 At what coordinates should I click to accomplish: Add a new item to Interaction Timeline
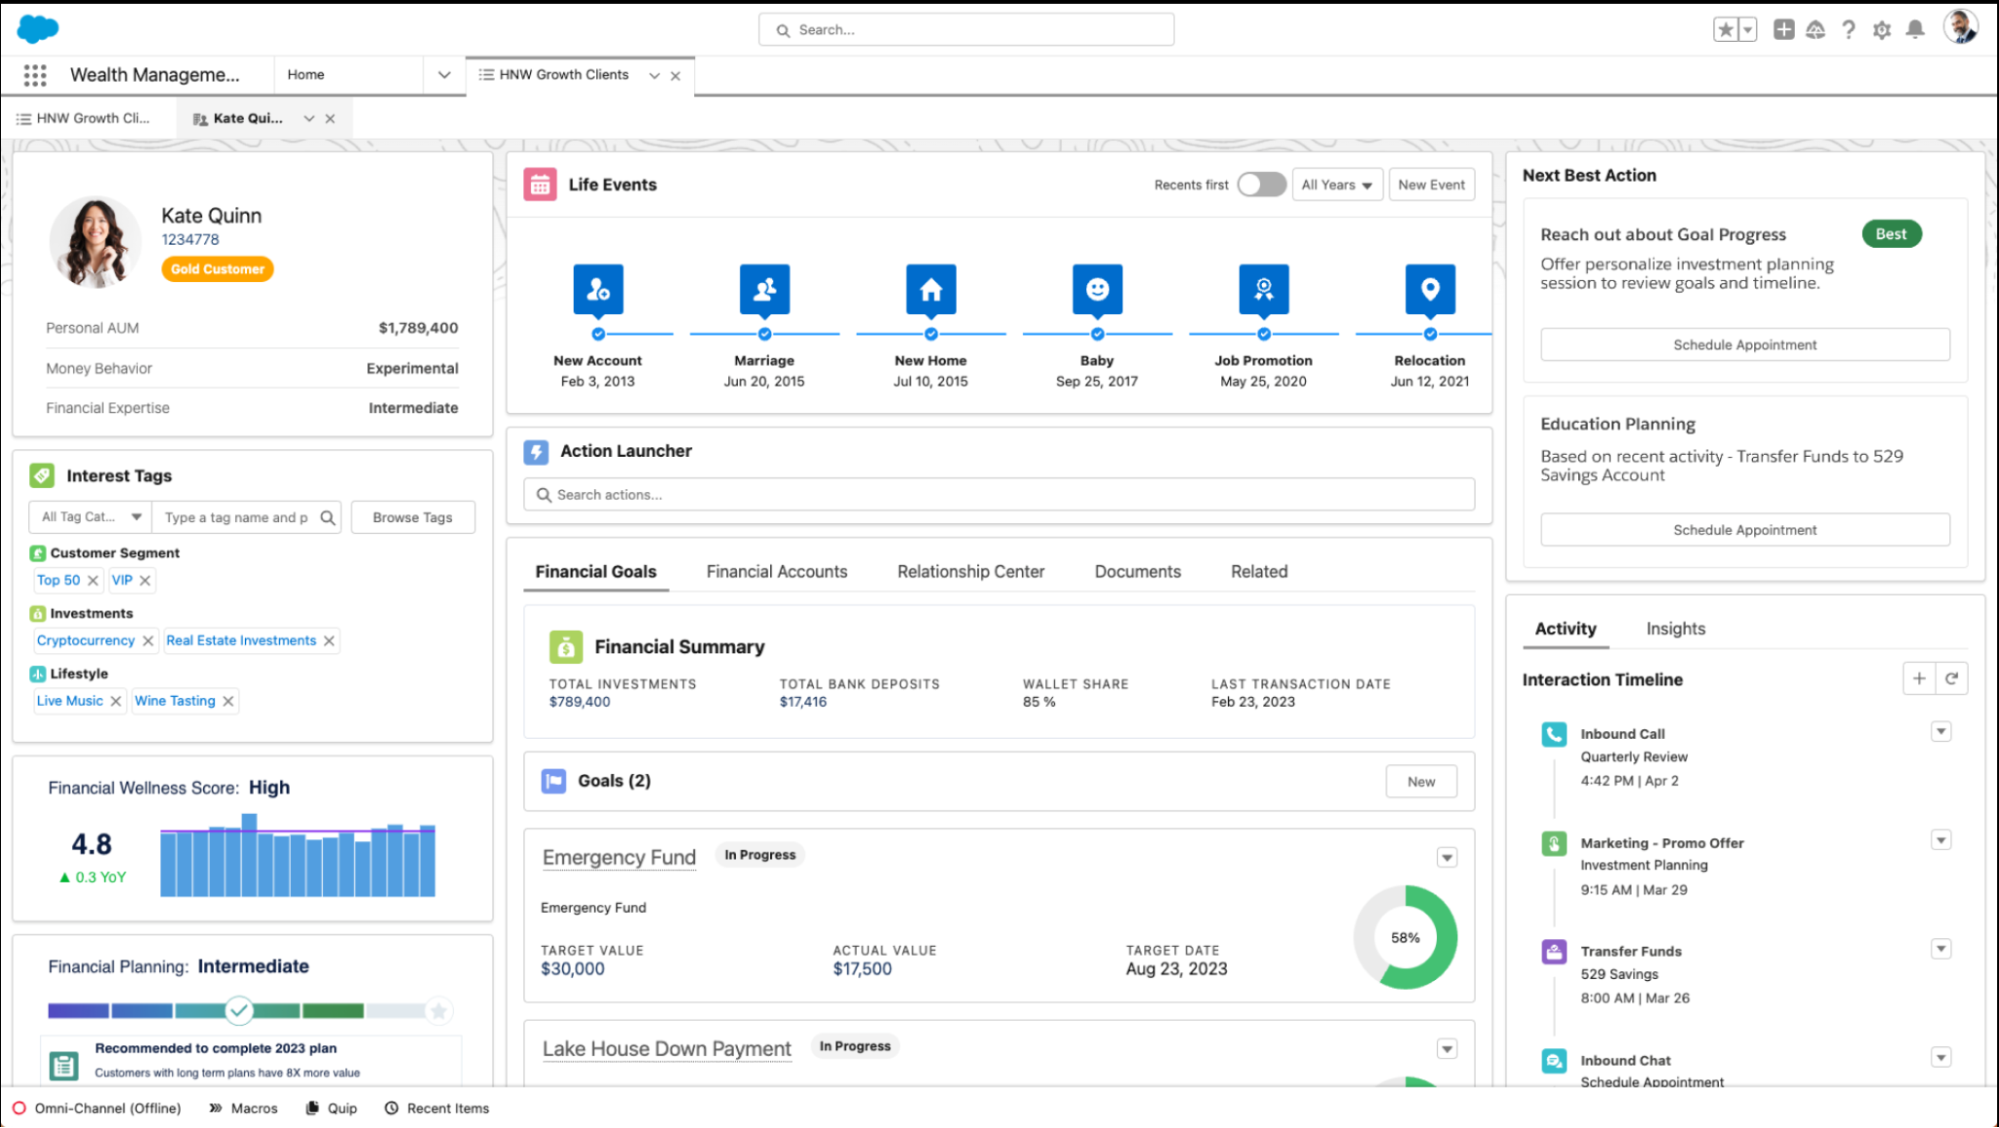1919,678
